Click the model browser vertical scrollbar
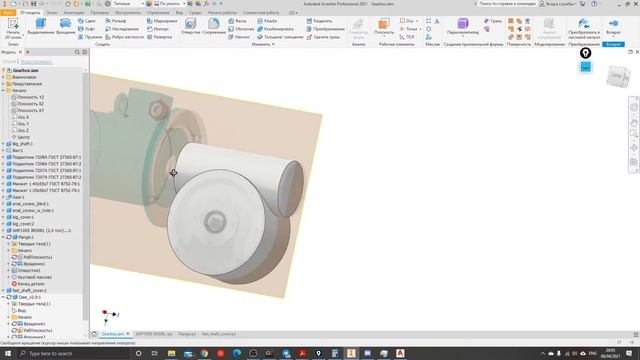Image resolution: width=640 pixels, height=360 pixels. 85,196
